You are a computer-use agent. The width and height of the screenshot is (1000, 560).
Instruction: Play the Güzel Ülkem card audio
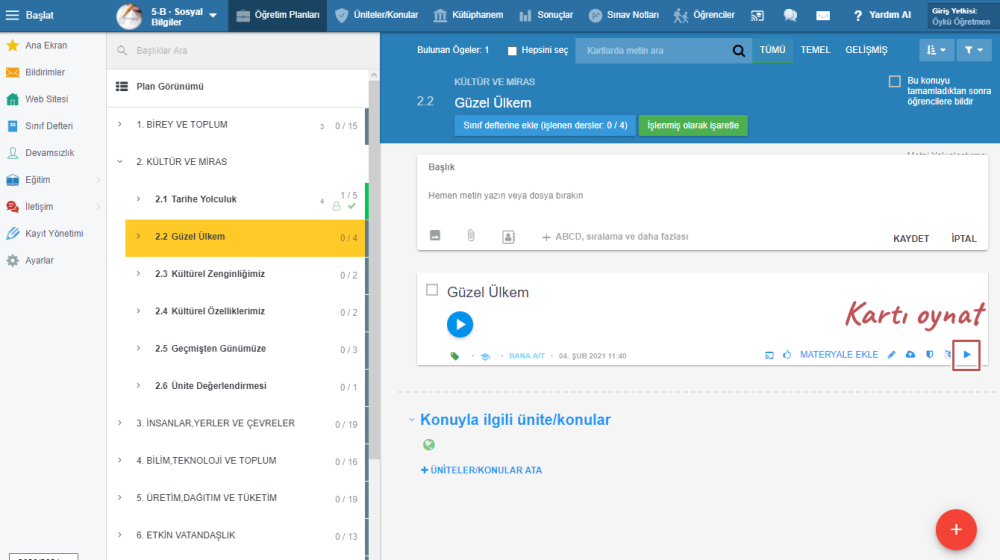pyautogui.click(x=460, y=324)
